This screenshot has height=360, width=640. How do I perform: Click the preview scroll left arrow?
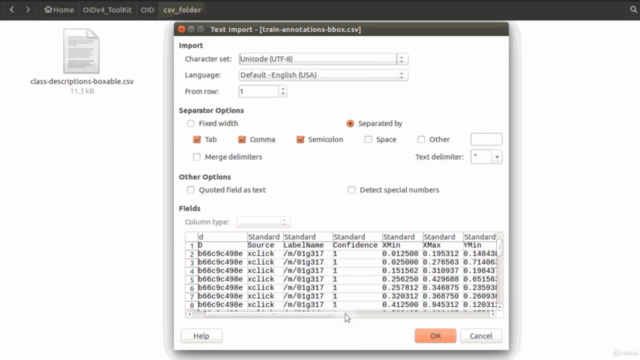[189, 314]
